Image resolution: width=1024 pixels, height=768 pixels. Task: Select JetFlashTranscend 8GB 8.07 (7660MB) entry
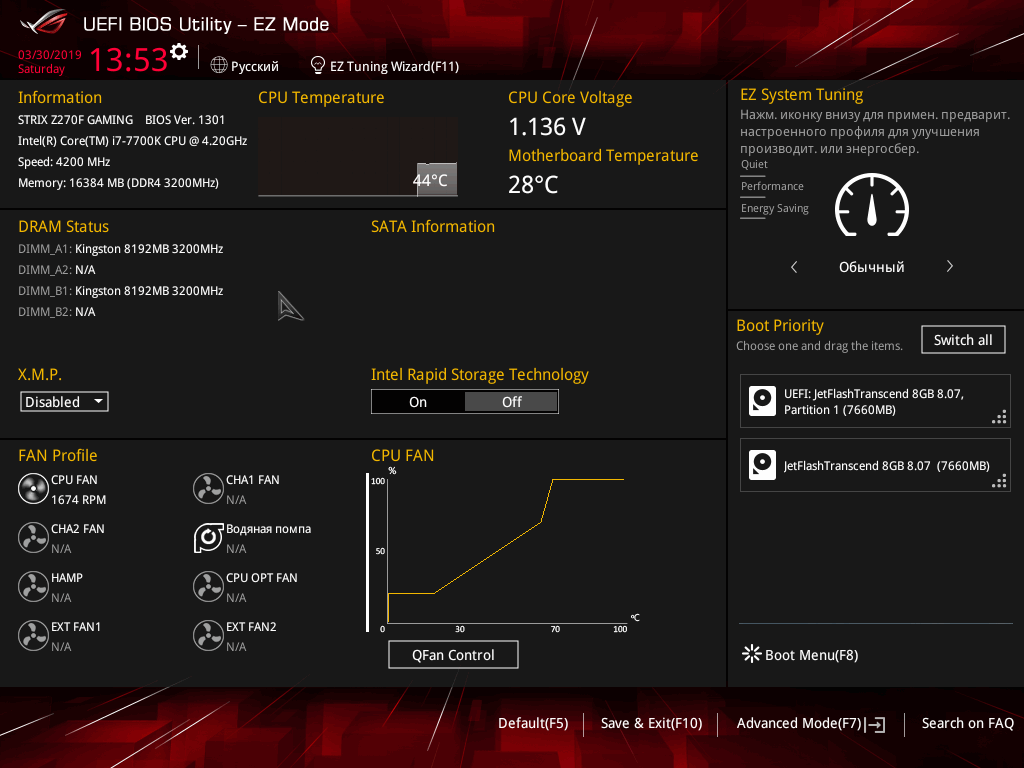[x=875, y=465]
